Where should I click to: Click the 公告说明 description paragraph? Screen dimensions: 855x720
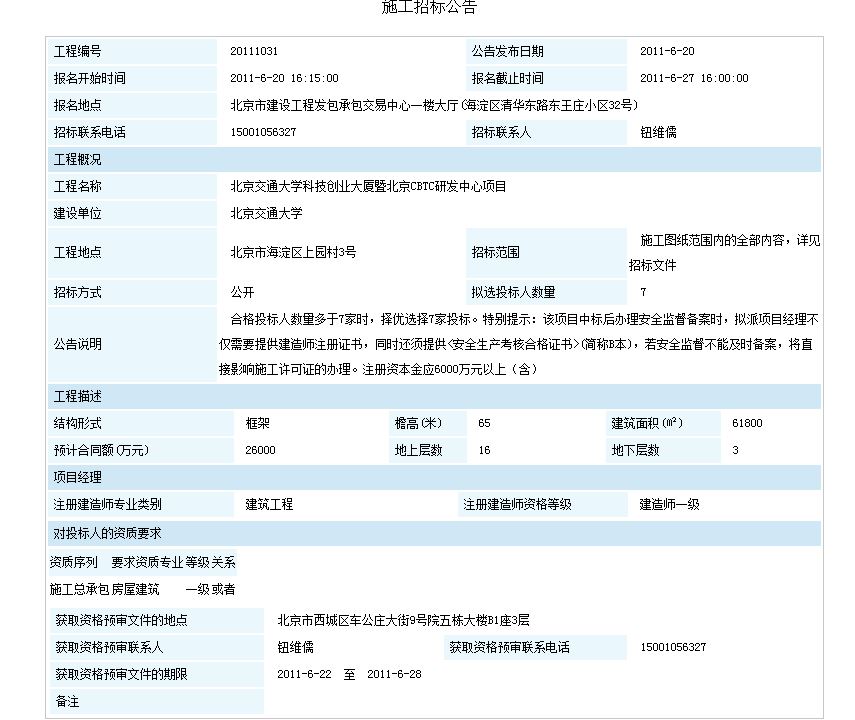click(524, 344)
